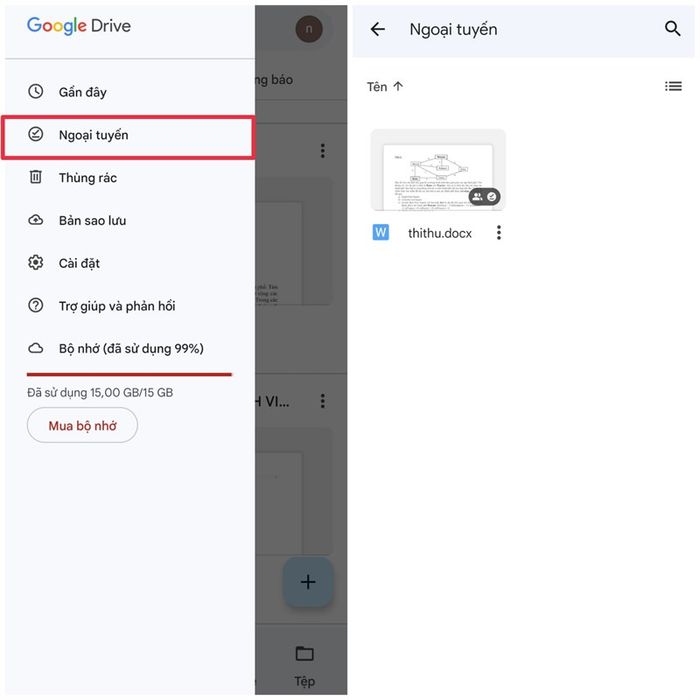The height and width of the screenshot is (700, 700).
Task: Click the clock icon next to Gần đây
Action: tap(36, 92)
